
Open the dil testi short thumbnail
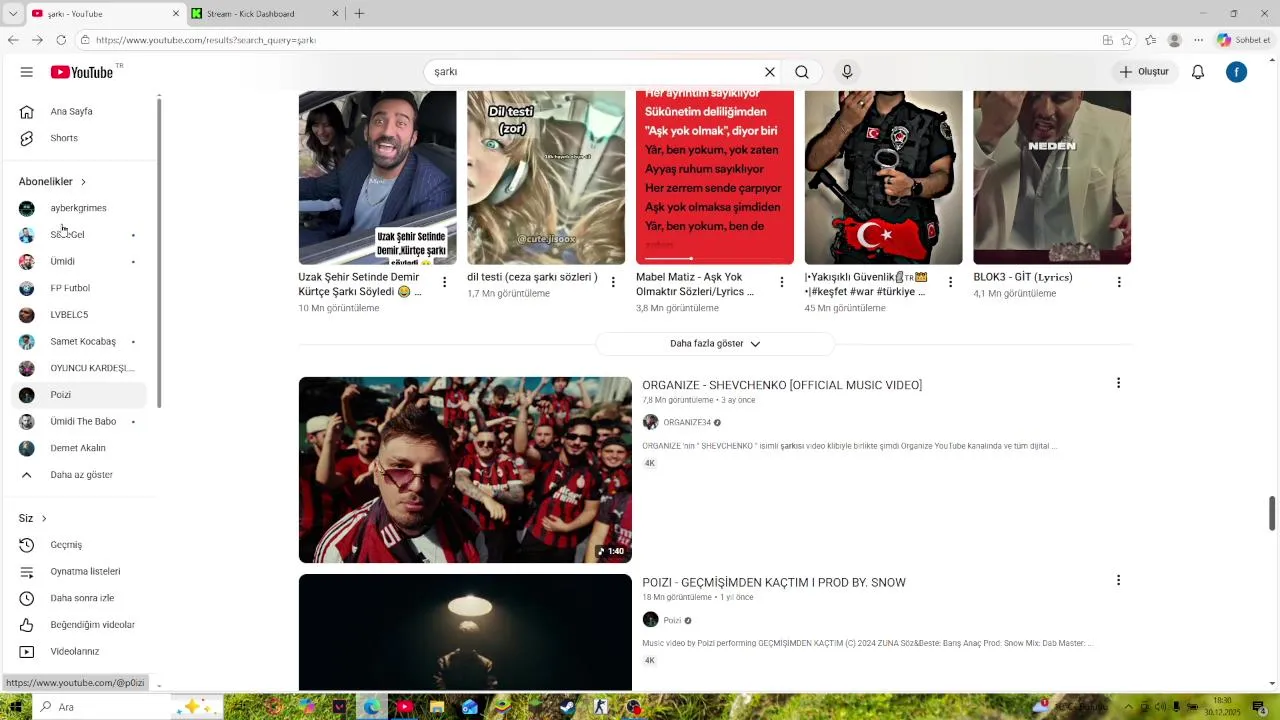coord(546,178)
